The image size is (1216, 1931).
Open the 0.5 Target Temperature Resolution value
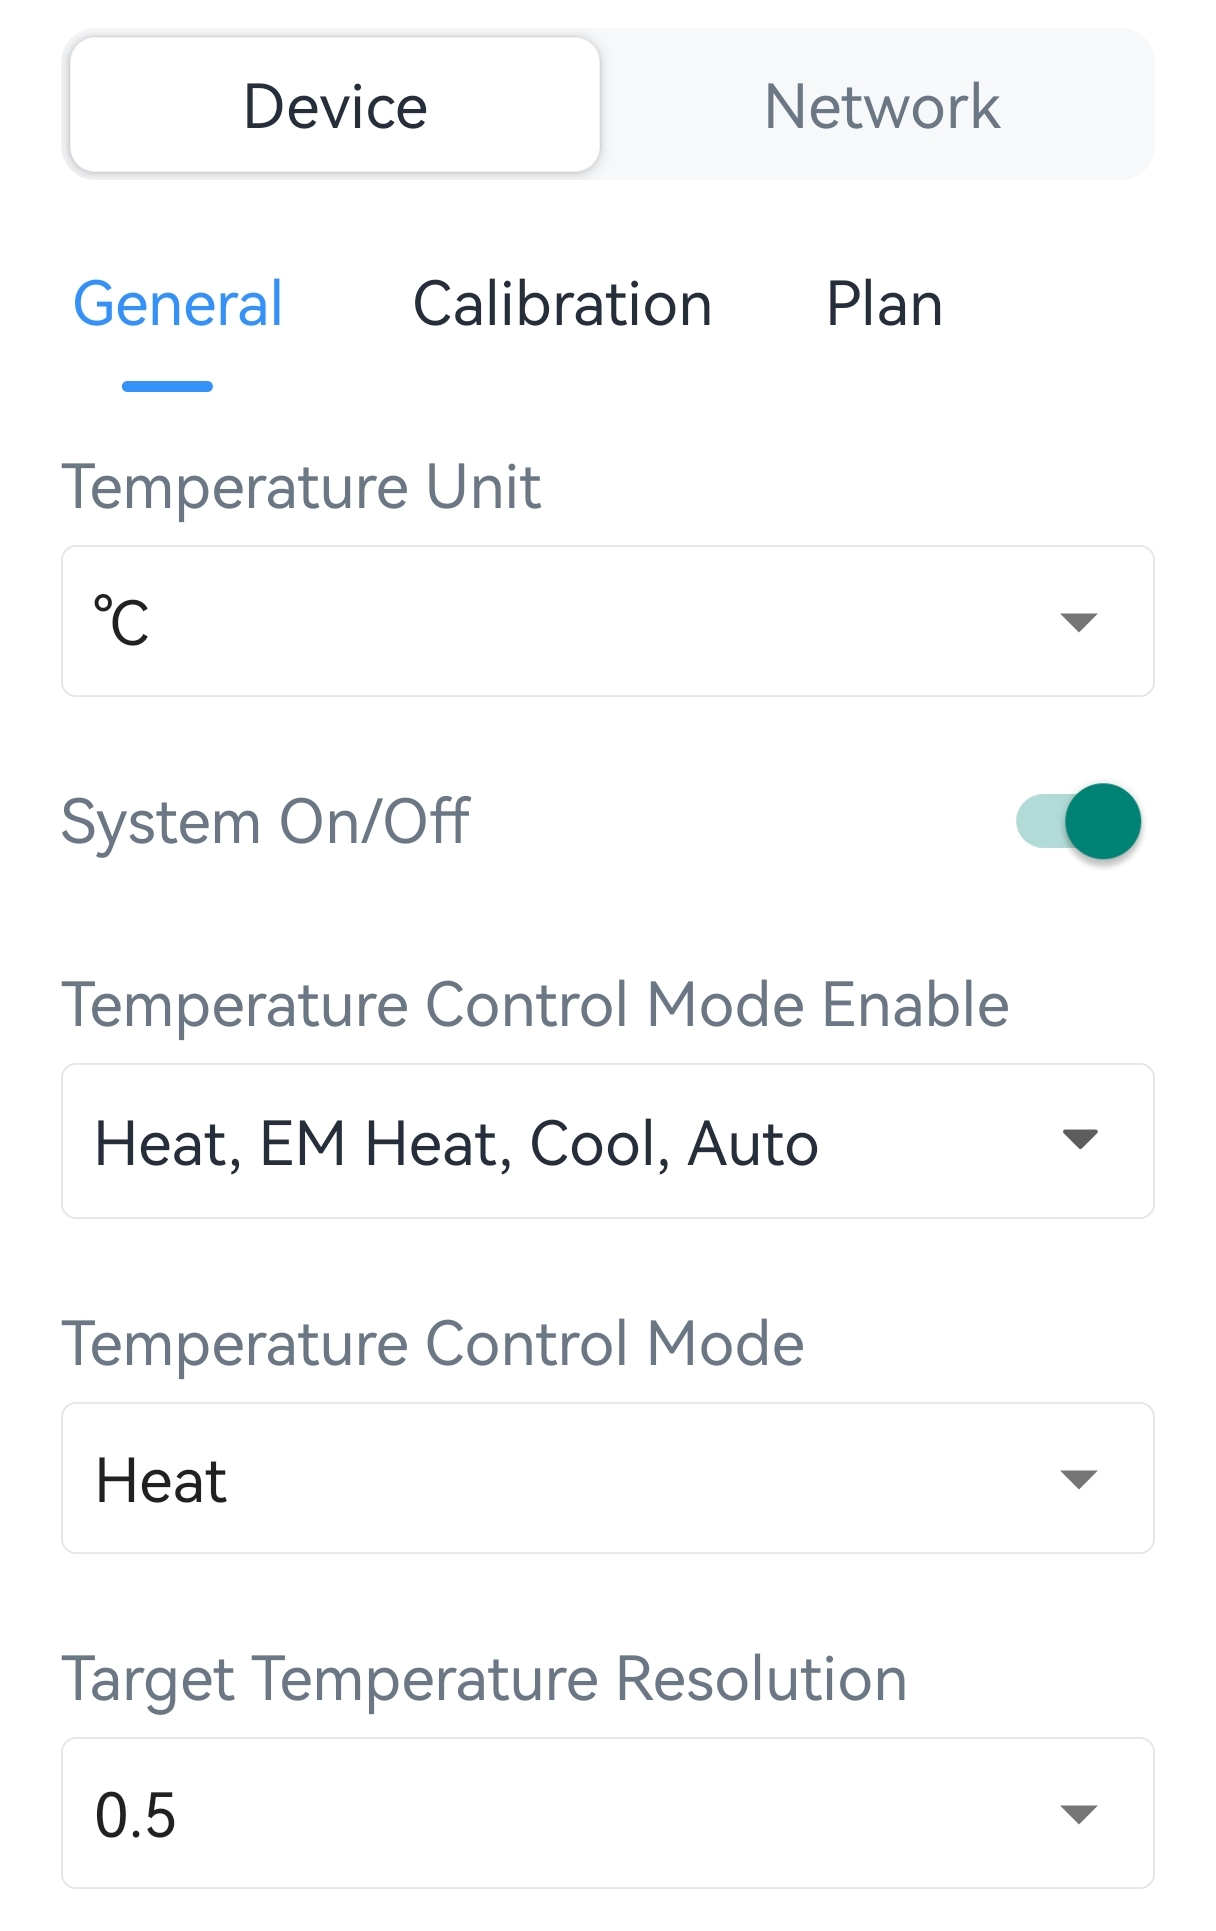[x=136, y=1815]
